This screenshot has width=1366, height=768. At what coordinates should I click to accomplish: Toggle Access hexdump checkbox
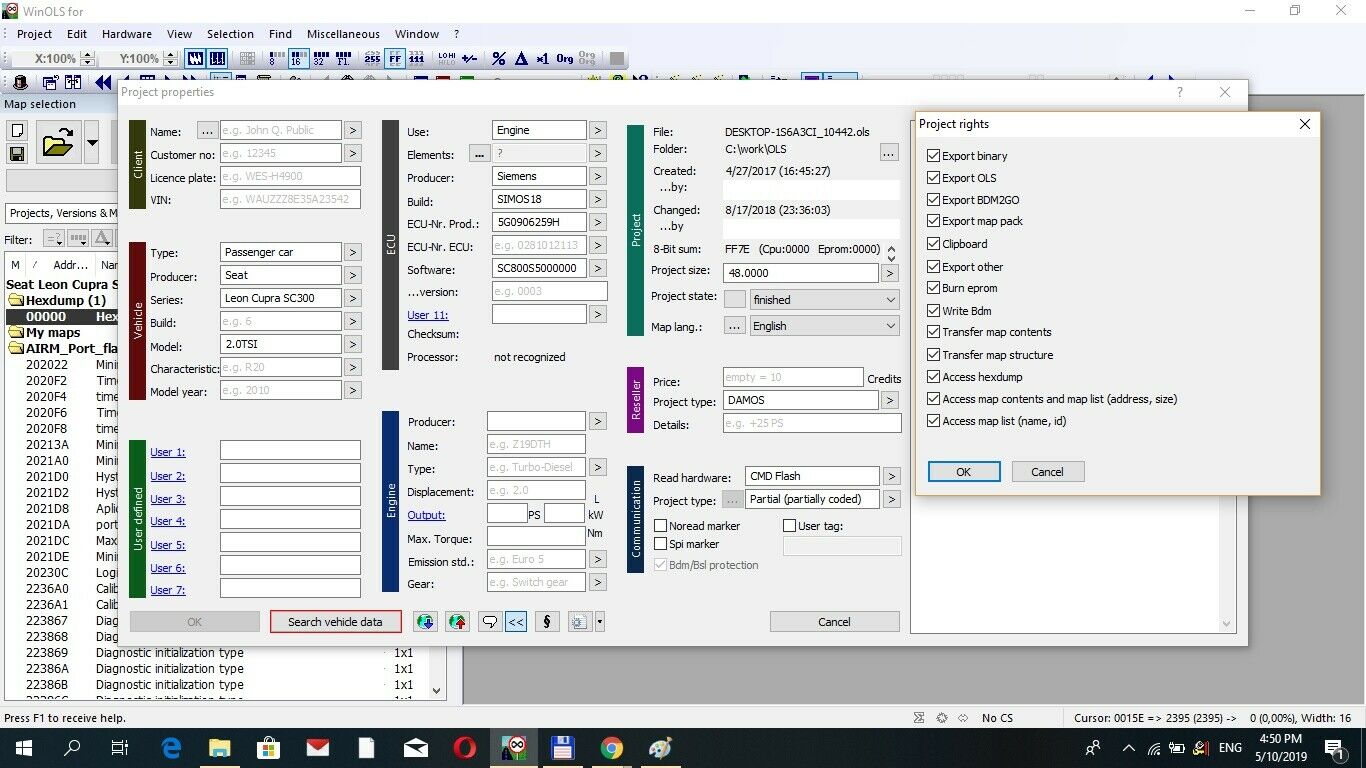pyautogui.click(x=933, y=377)
